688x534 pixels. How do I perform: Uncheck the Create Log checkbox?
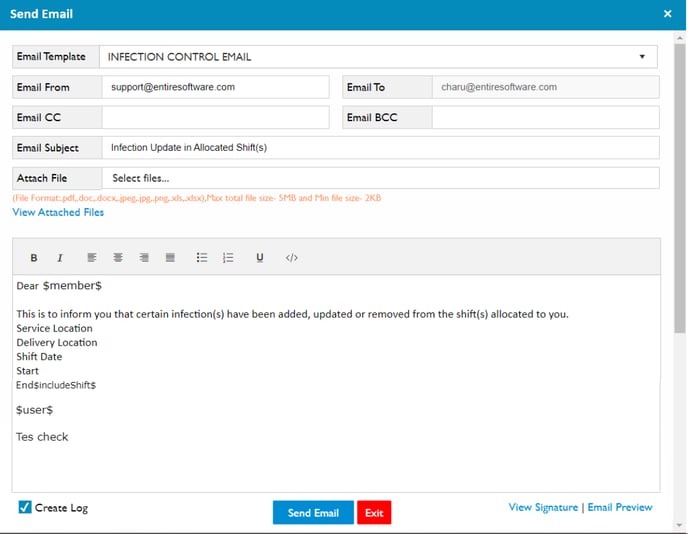25,508
